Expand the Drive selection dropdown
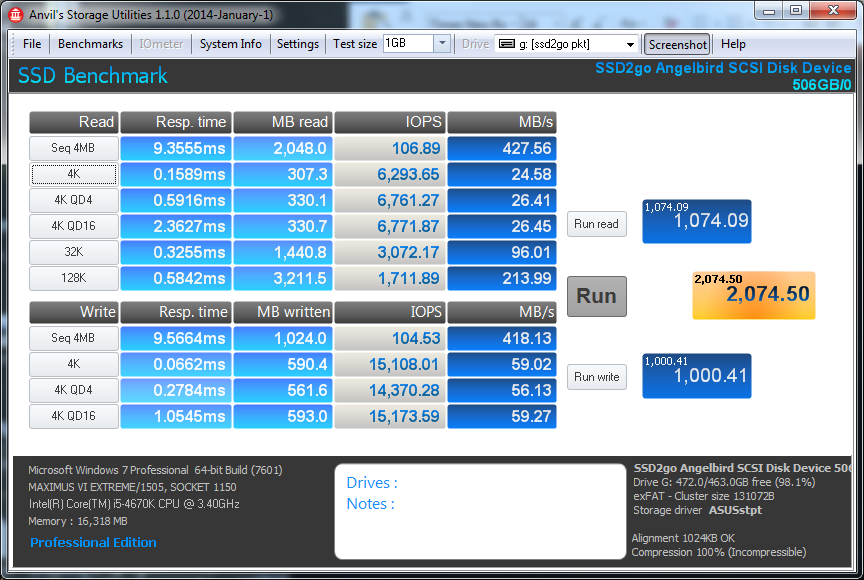864x580 pixels. 629,44
